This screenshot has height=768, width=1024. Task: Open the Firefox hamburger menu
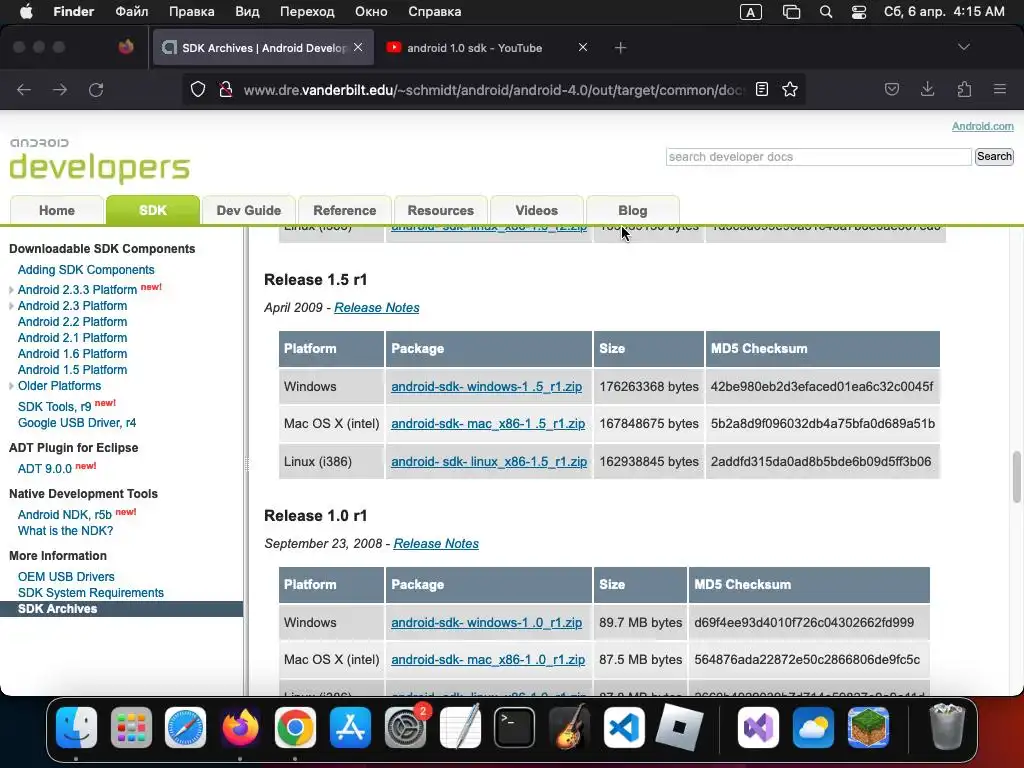pos(1000,89)
